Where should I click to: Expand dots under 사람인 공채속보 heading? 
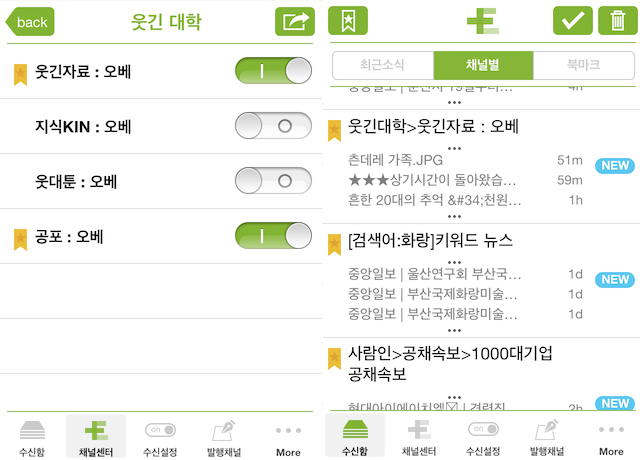pos(454,397)
